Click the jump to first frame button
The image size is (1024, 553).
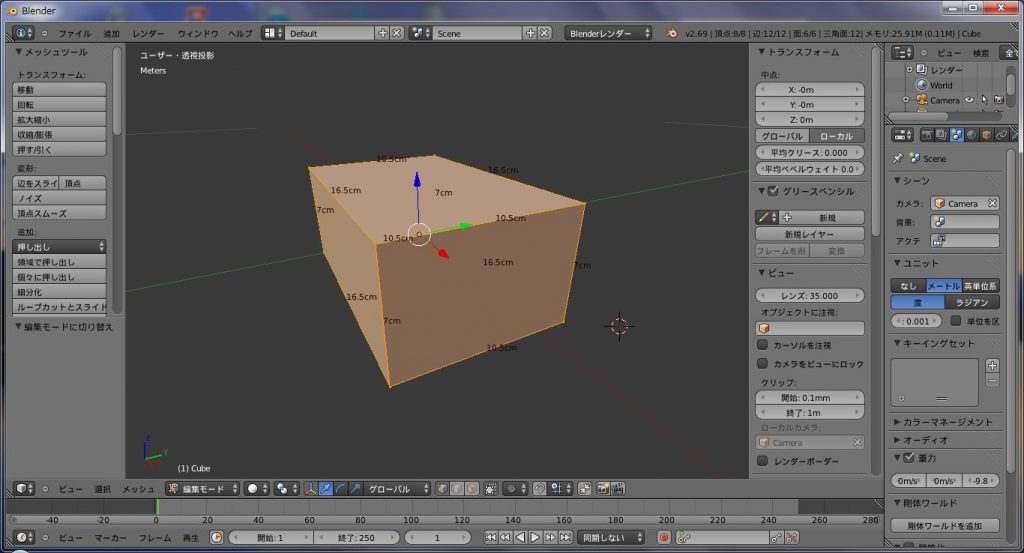click(490, 537)
